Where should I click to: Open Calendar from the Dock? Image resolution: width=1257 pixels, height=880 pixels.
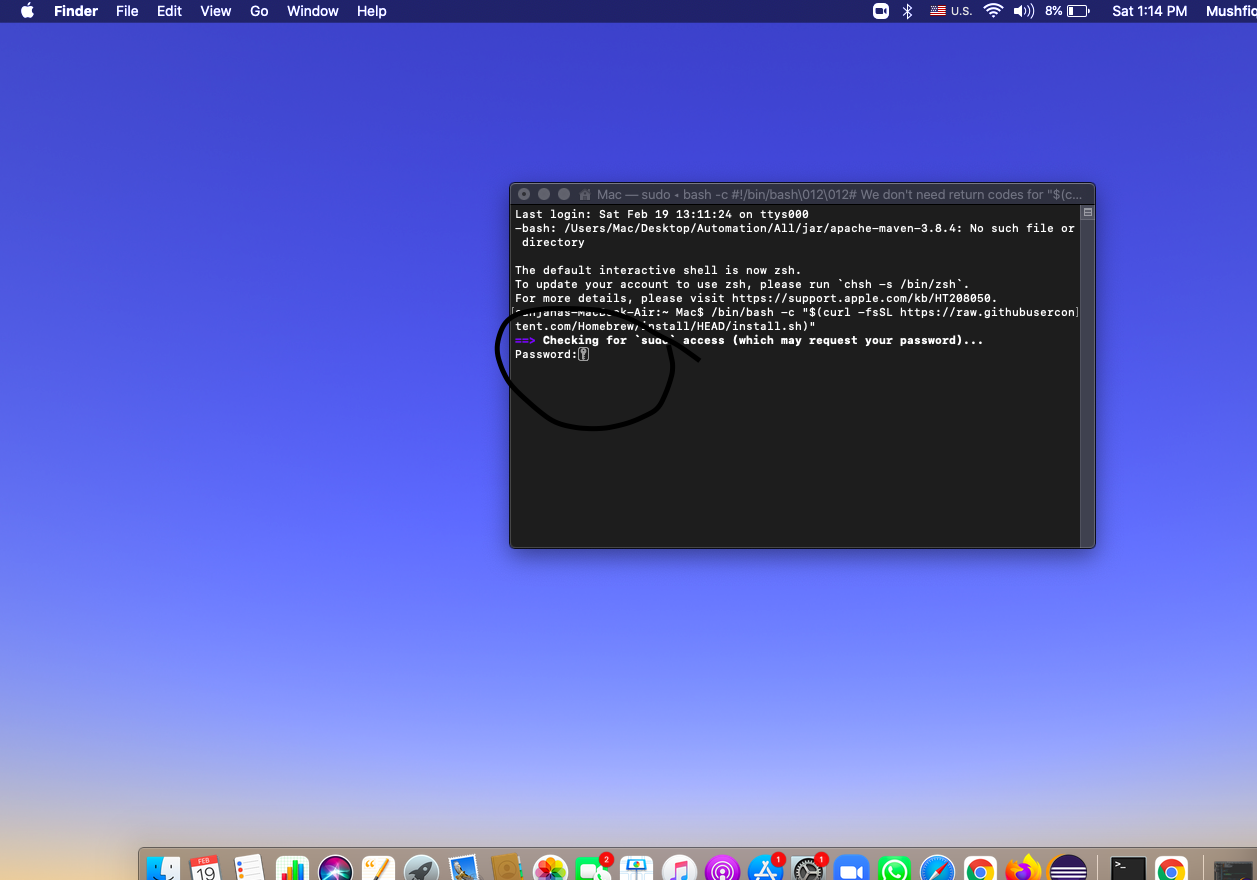(205, 870)
